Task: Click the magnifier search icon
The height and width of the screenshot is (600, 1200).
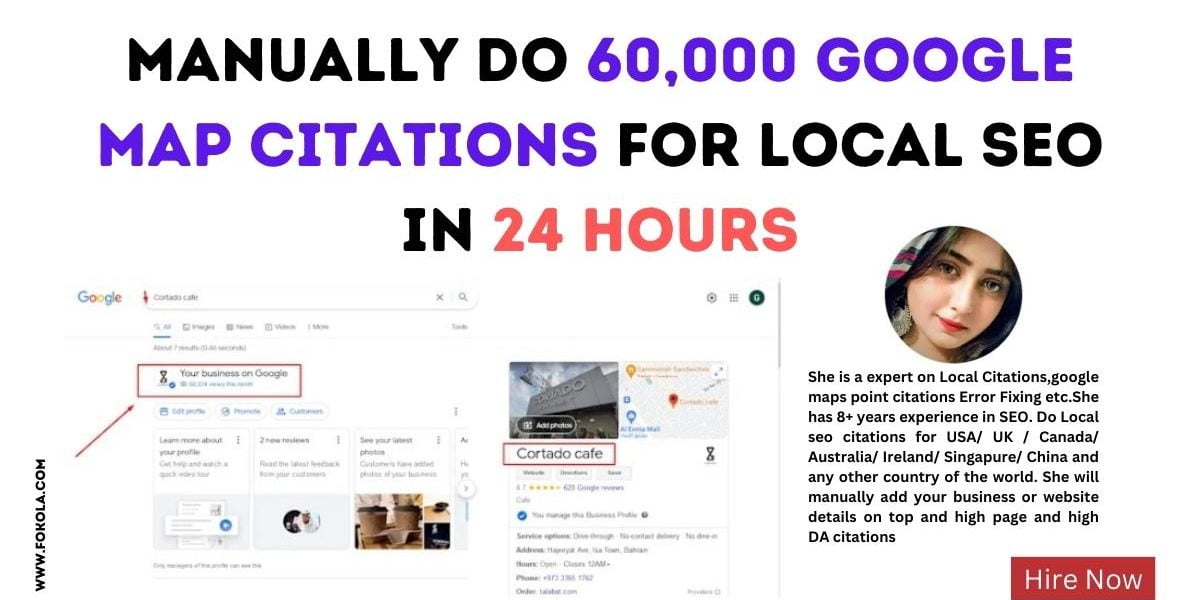Action: point(463,297)
